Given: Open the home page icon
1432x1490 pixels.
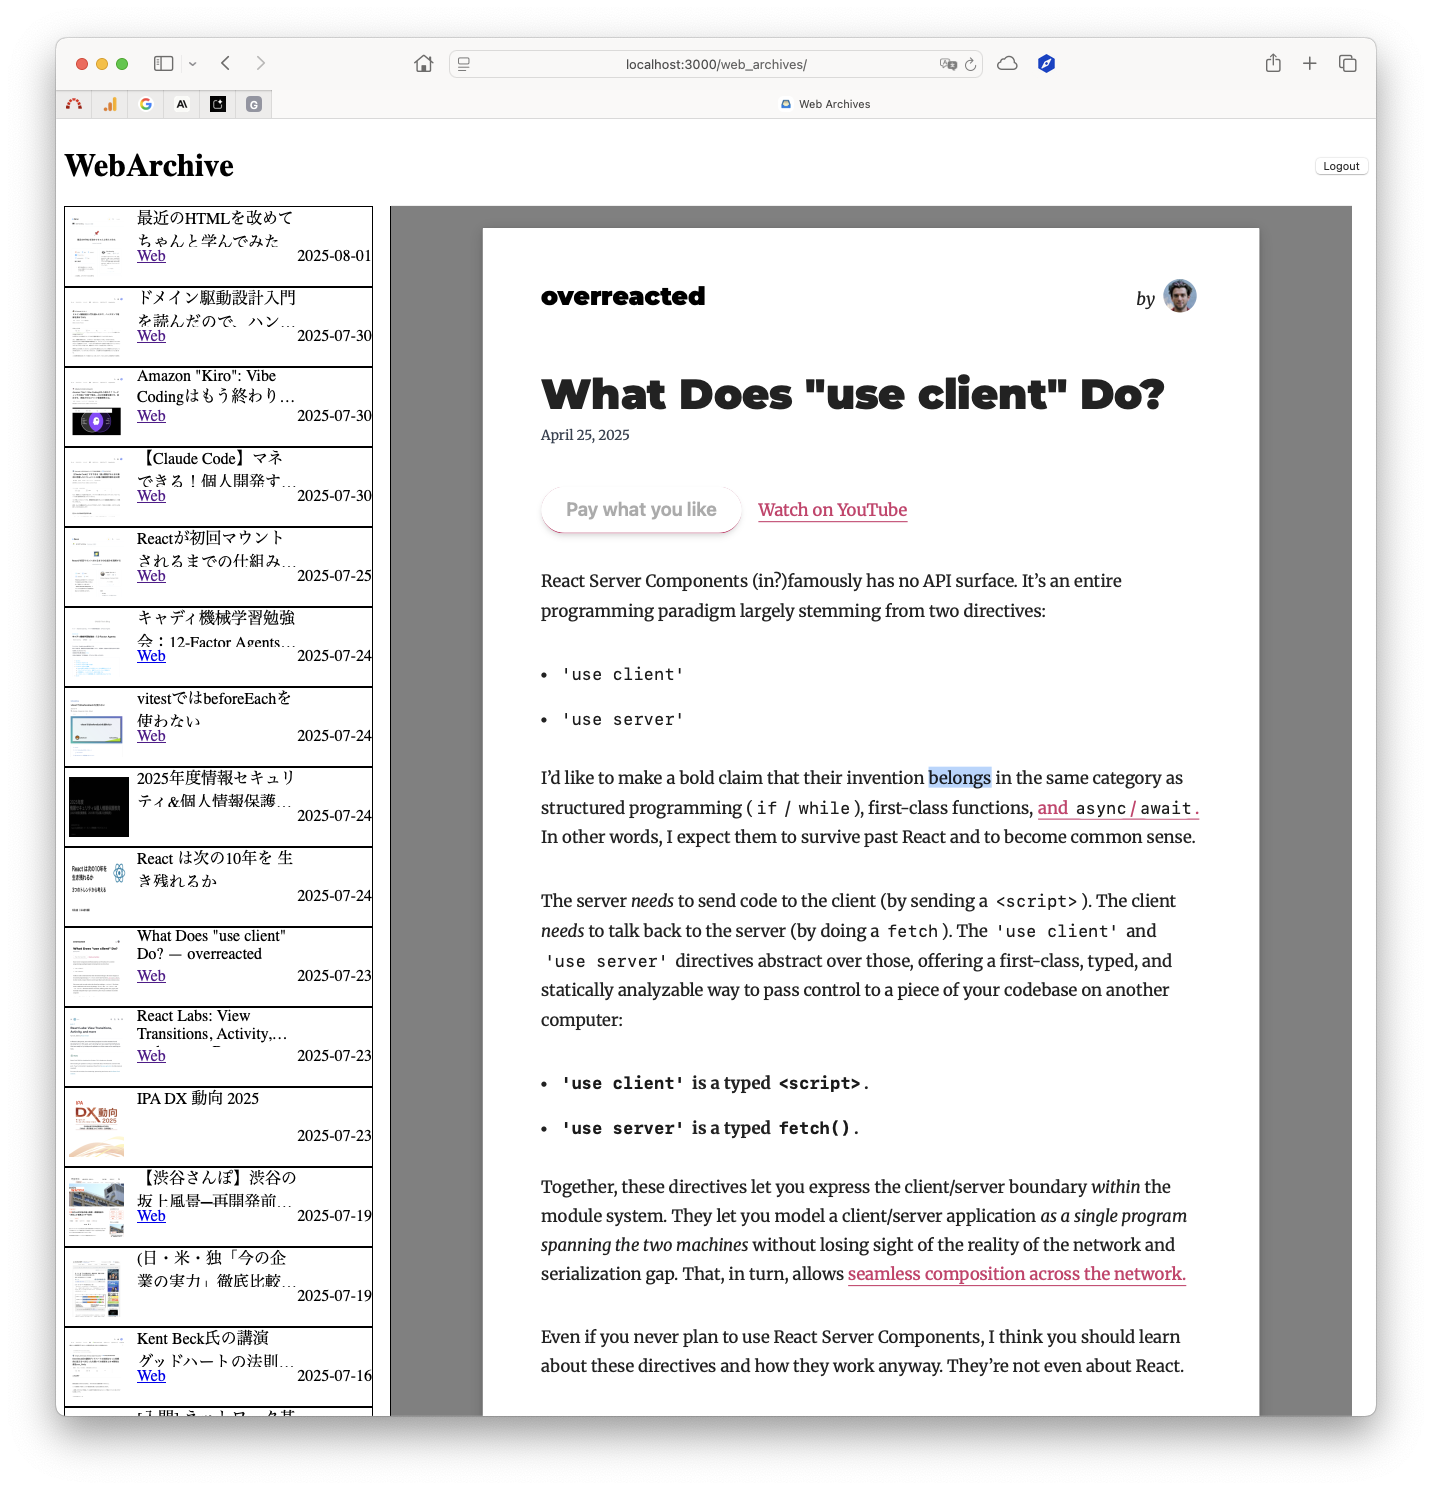Looking at the screenshot, I should pos(424,64).
